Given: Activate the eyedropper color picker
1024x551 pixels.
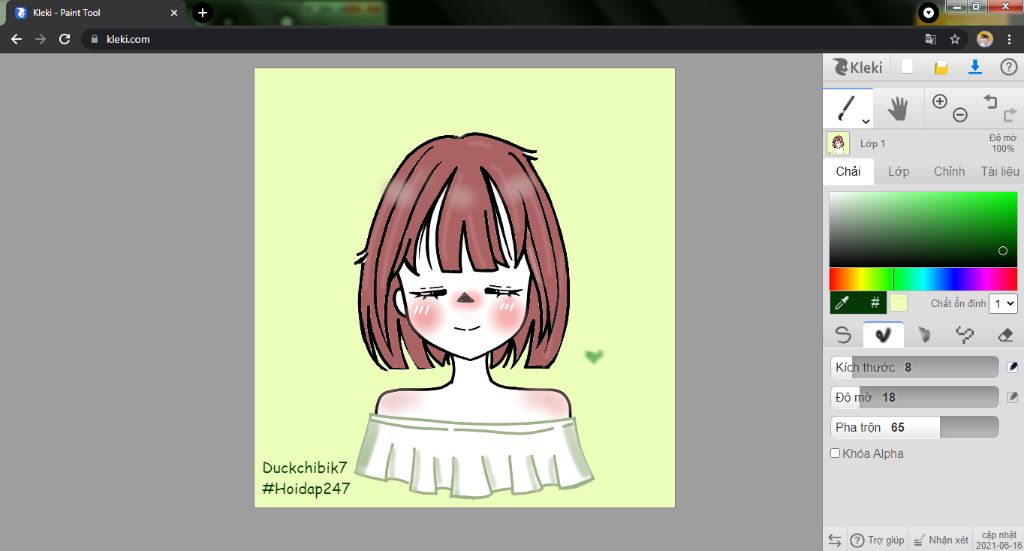Looking at the screenshot, I should point(842,303).
